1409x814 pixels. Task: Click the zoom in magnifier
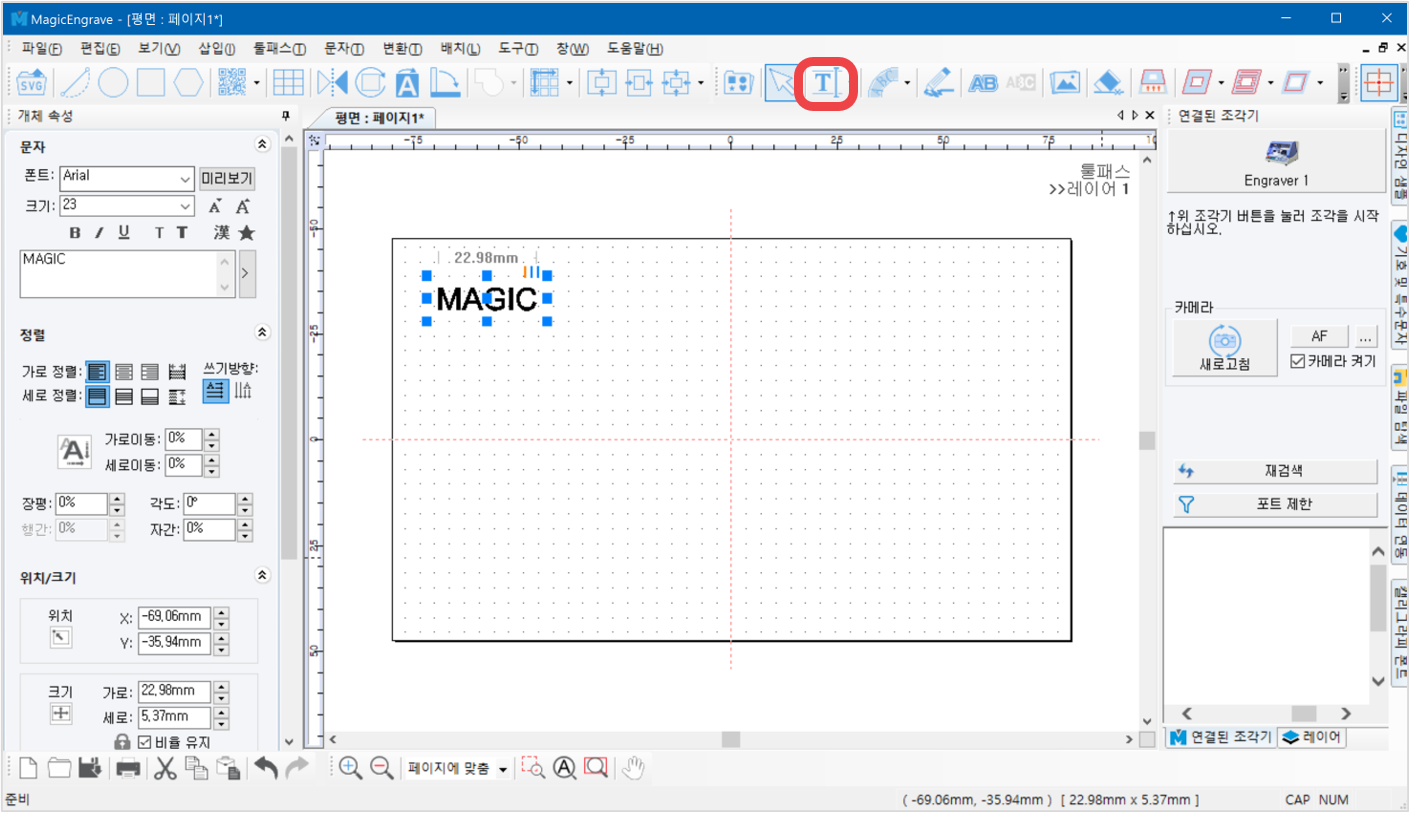350,768
